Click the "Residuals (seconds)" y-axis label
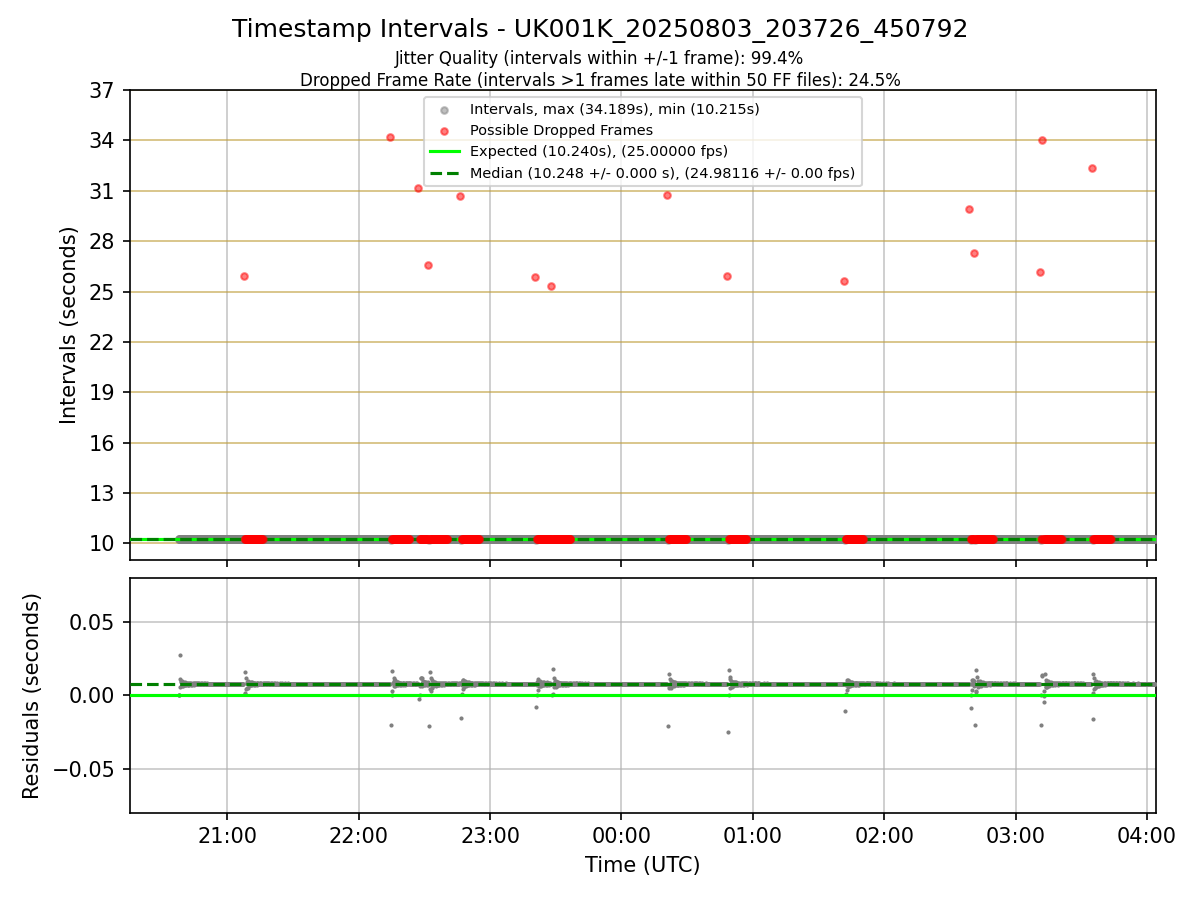 point(32,696)
